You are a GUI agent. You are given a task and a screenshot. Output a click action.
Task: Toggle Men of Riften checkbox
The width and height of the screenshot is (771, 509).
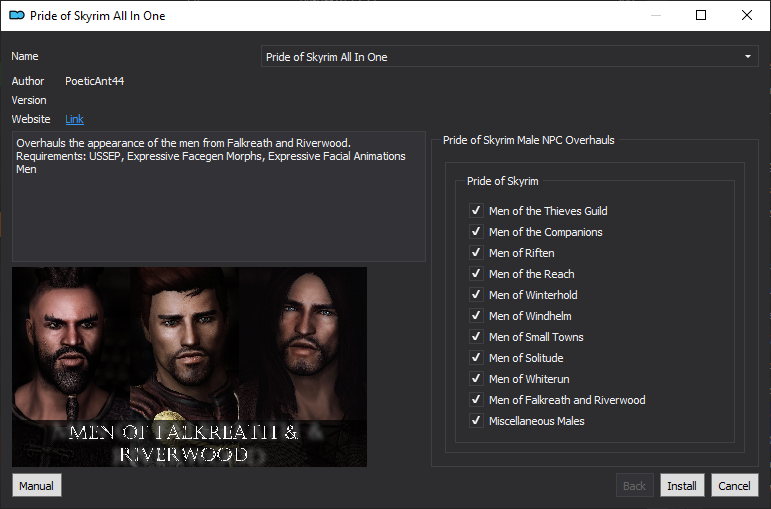(476, 253)
